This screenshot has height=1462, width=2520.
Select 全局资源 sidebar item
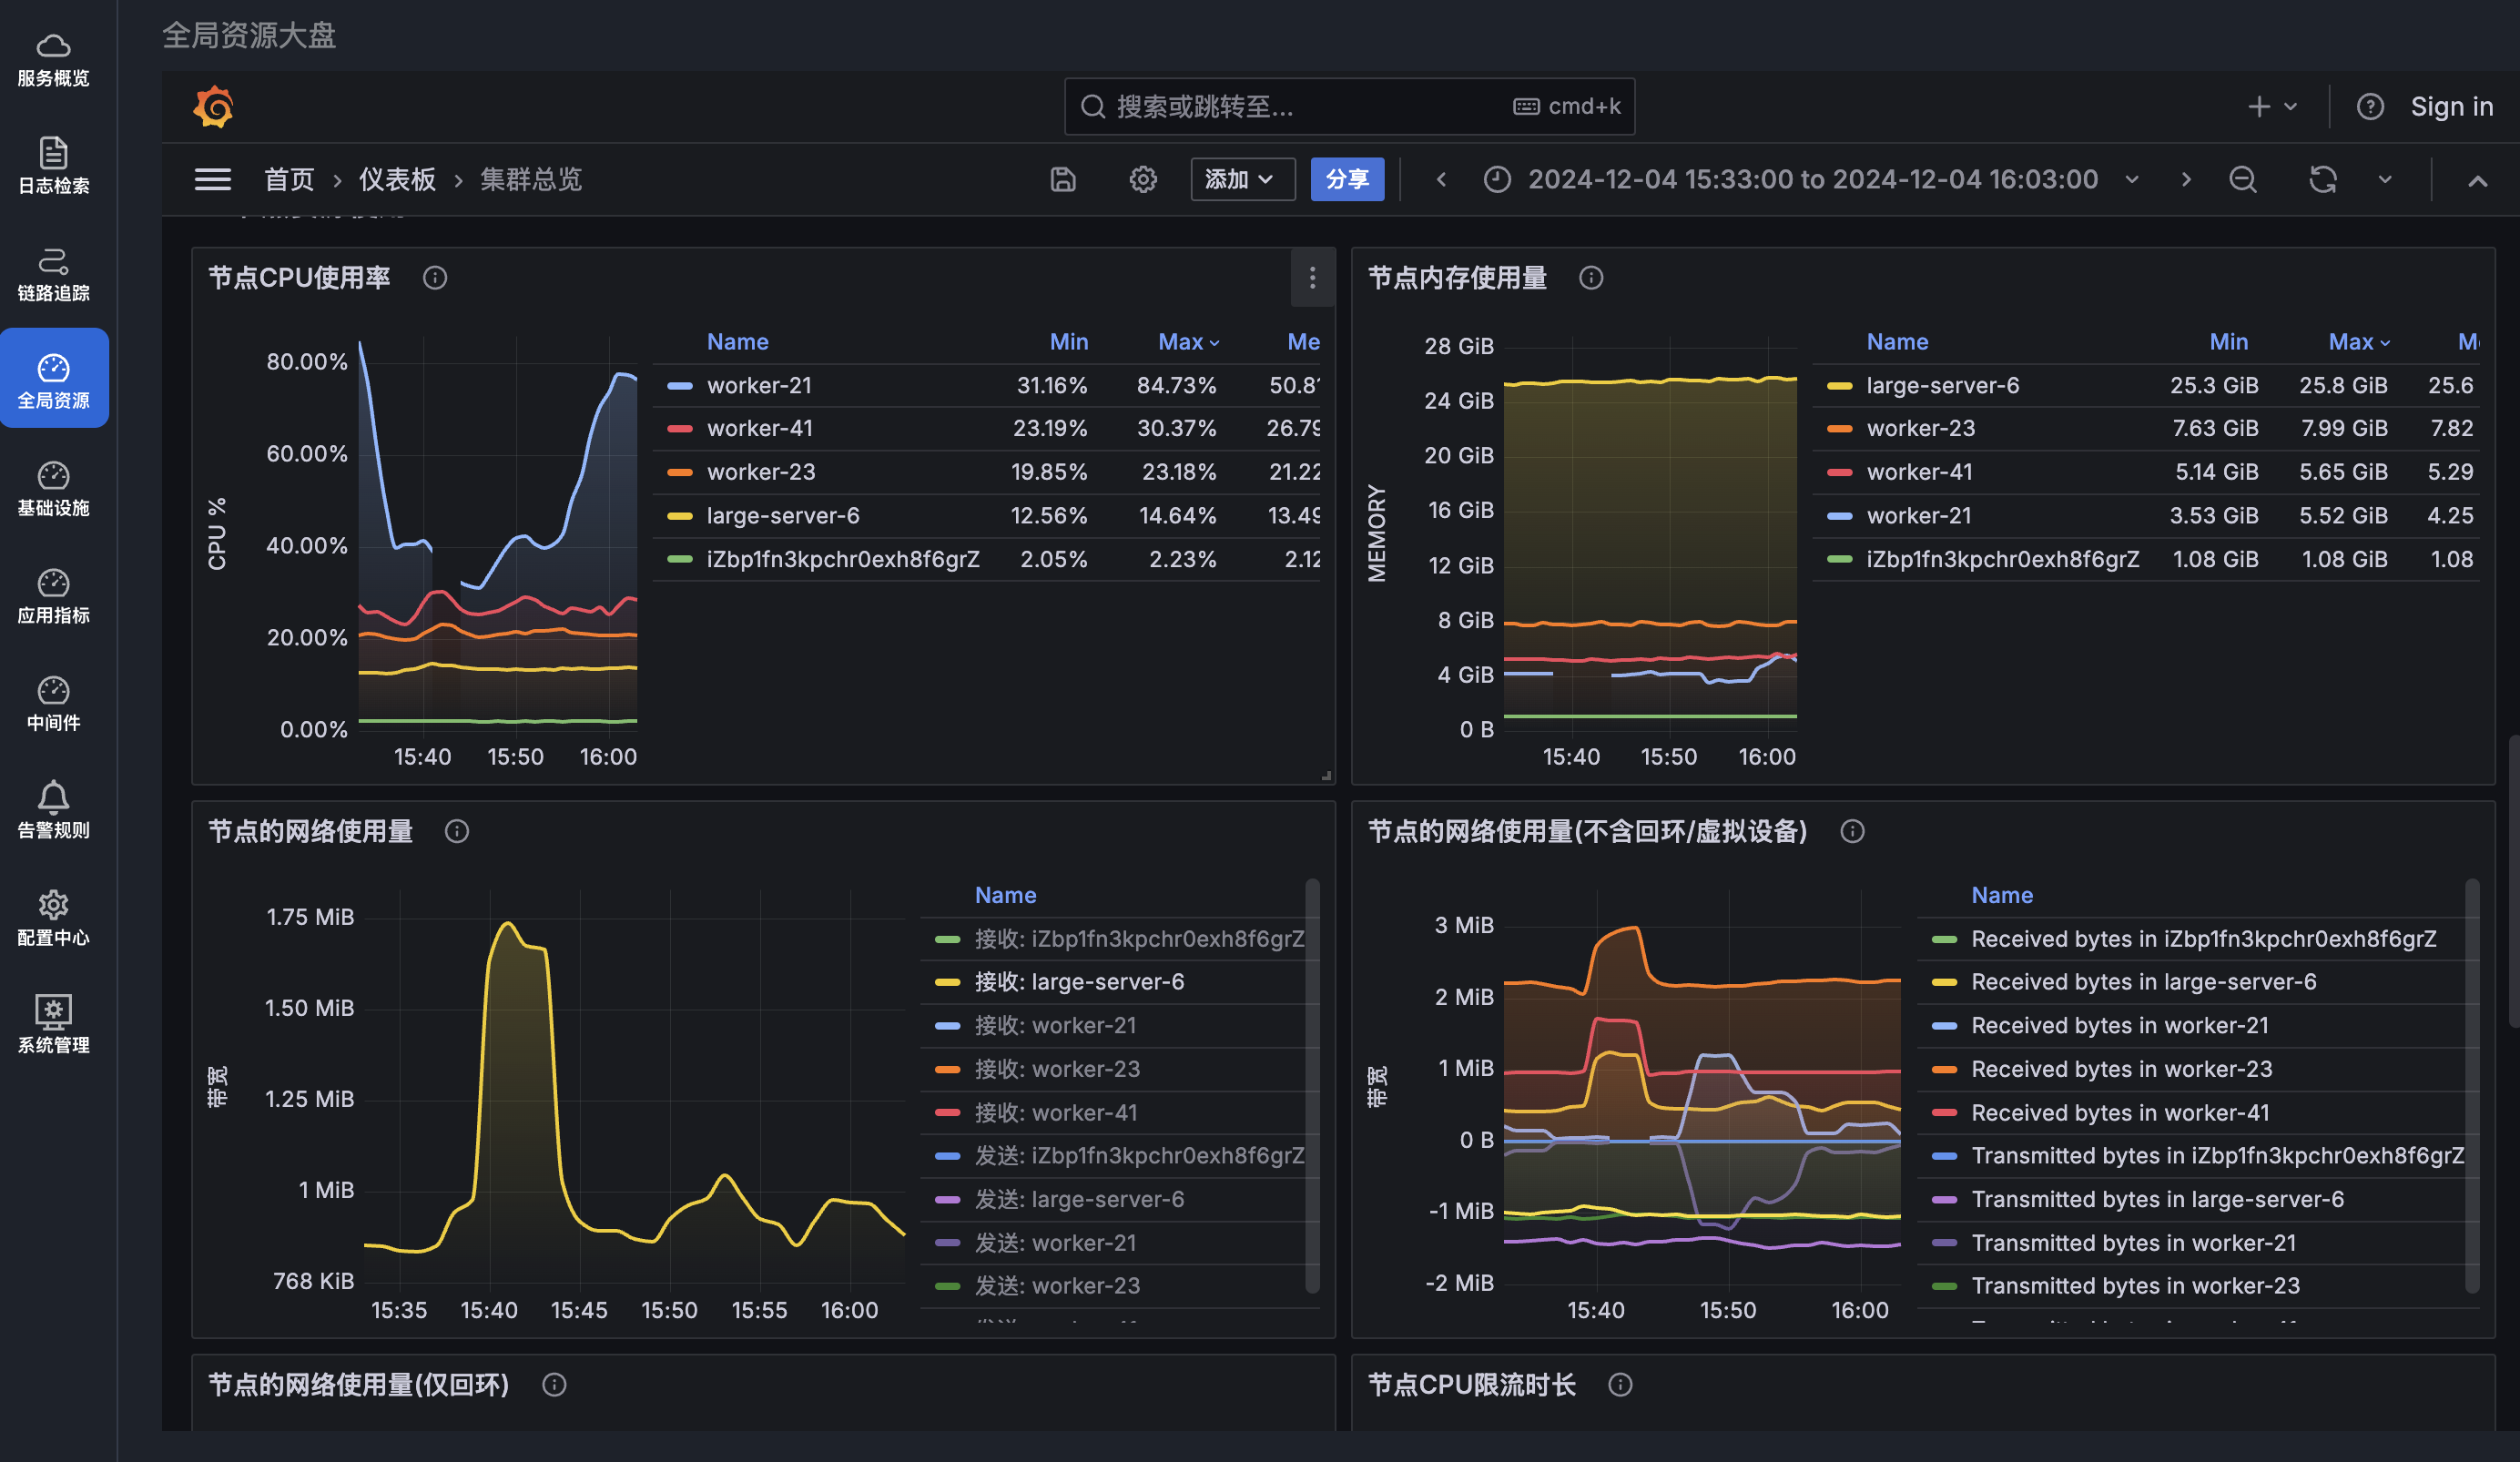pyautogui.click(x=54, y=378)
